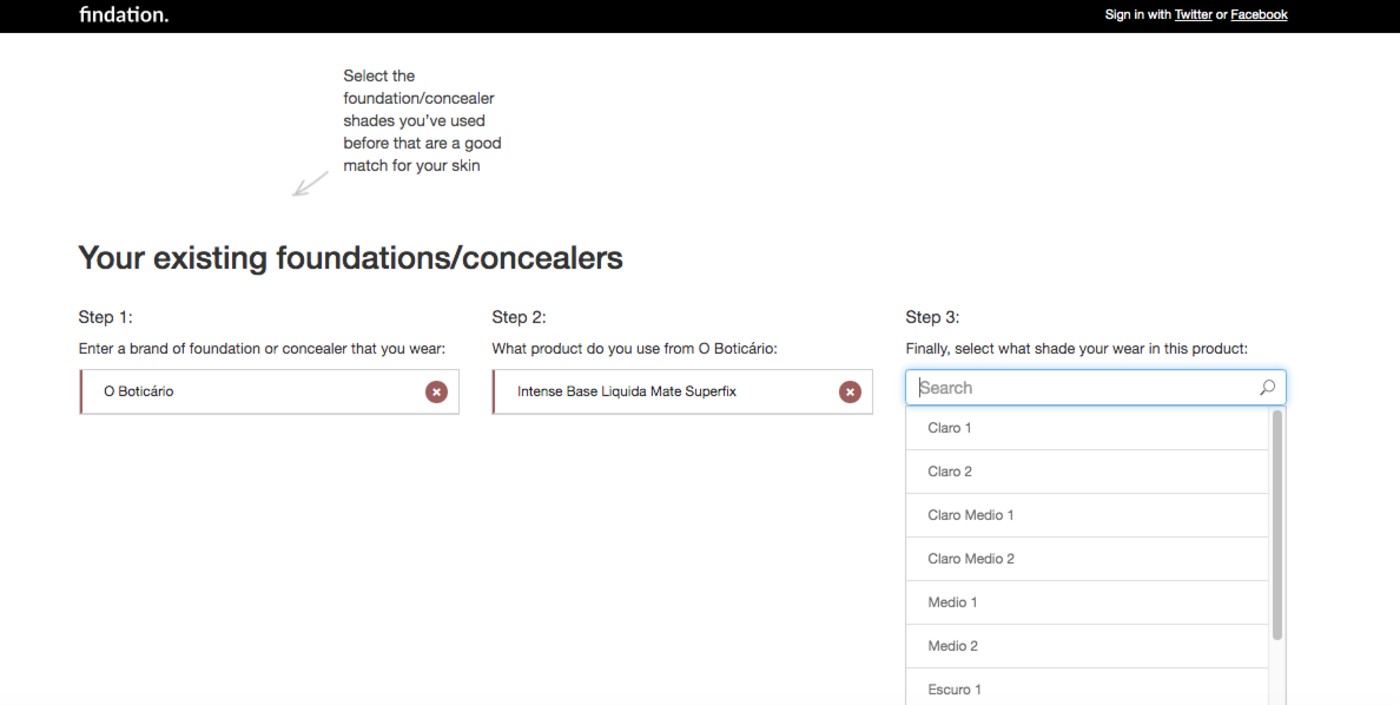Remove the Intense Base Liquida Mate Superfix product

pos(850,392)
